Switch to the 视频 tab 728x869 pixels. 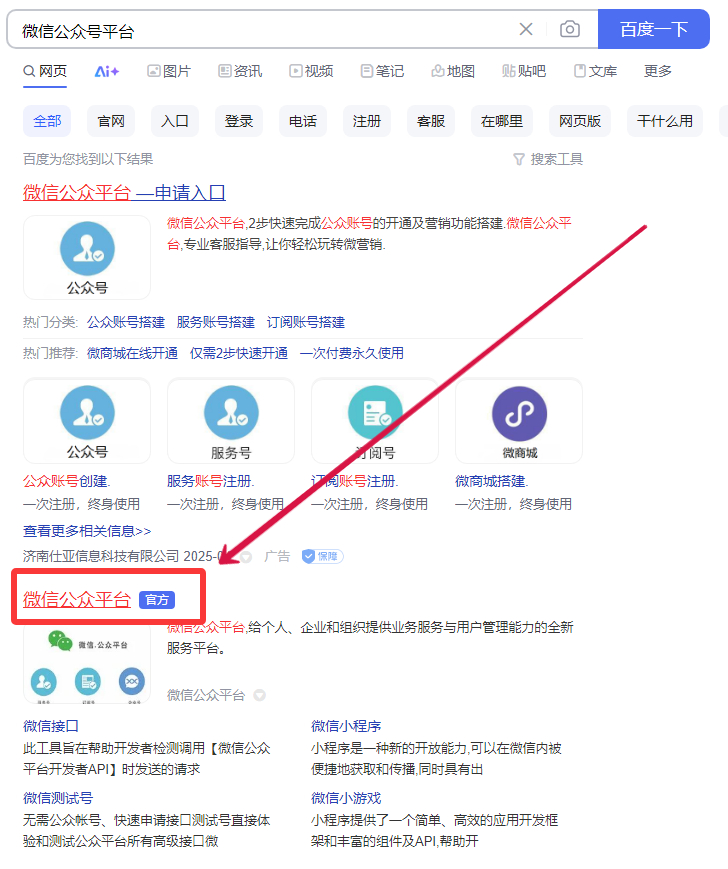311,71
